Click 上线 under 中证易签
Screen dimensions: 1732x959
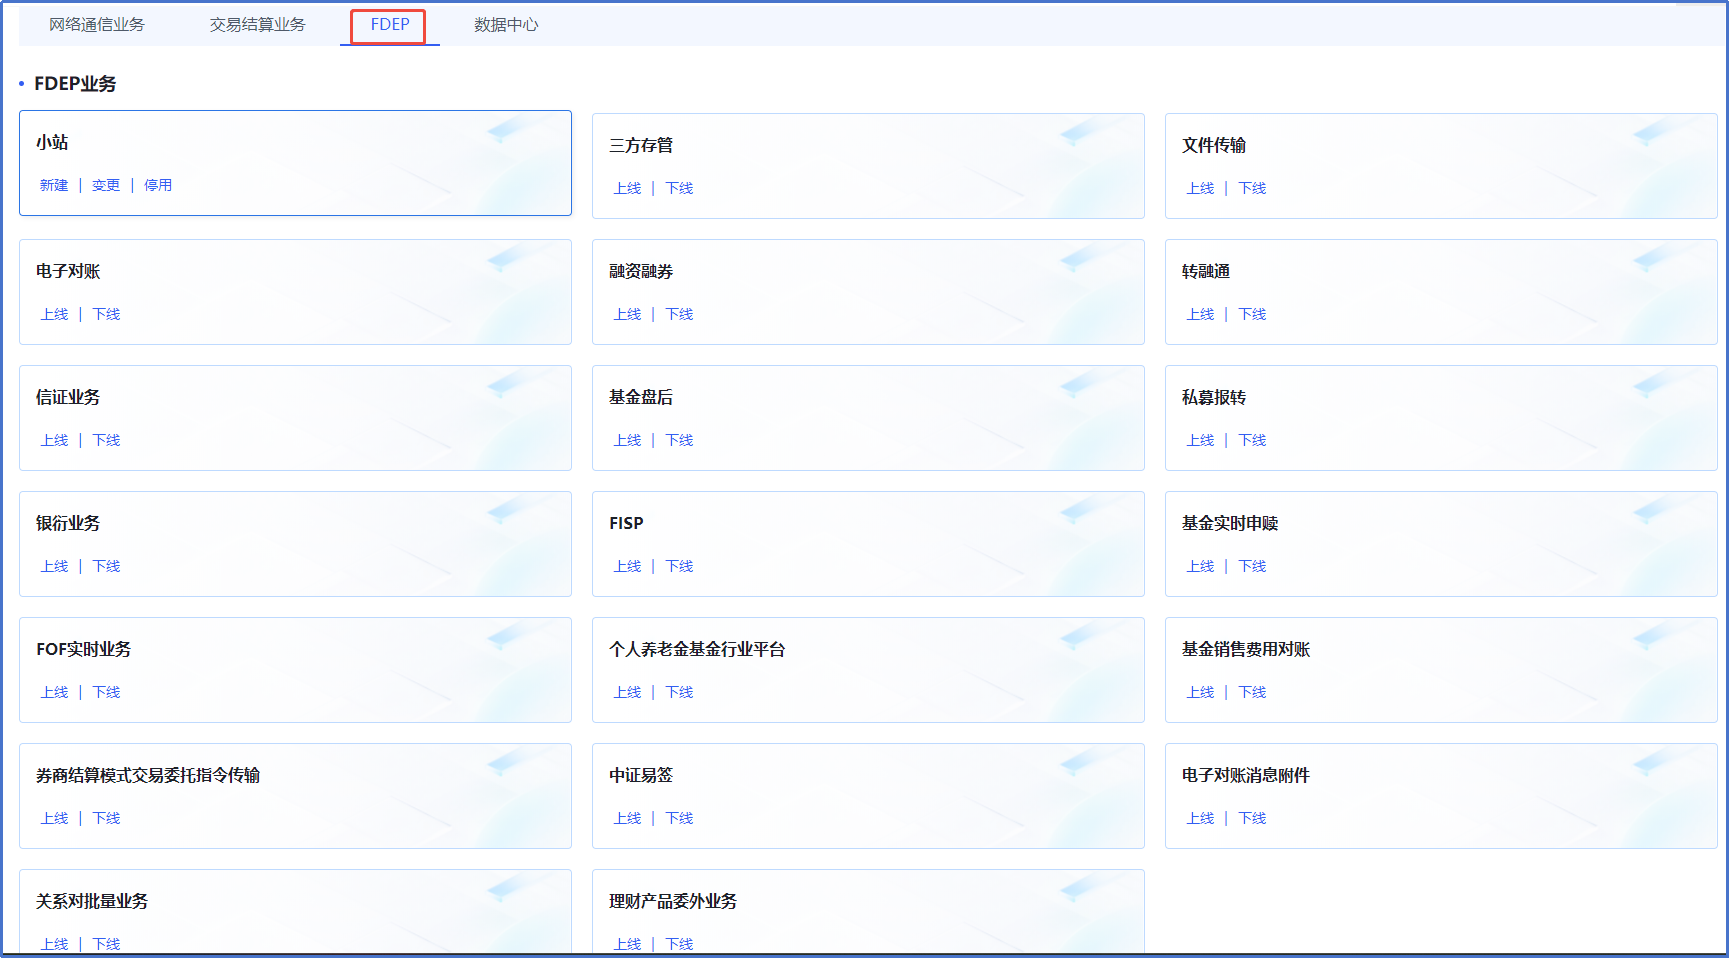pos(628,818)
